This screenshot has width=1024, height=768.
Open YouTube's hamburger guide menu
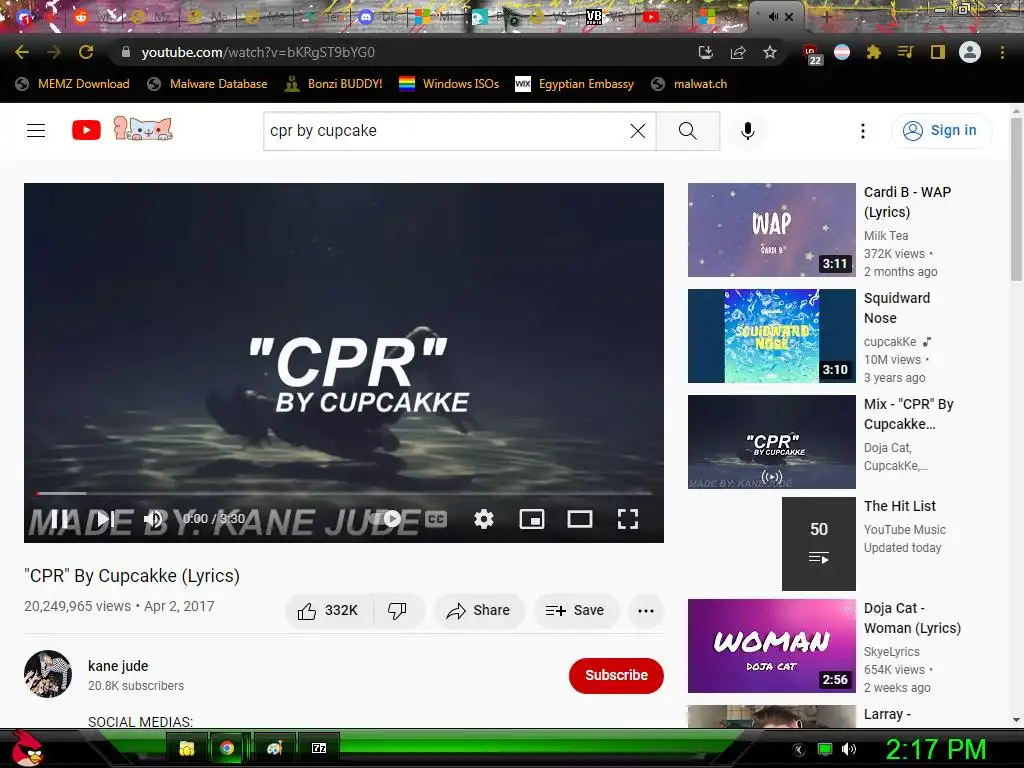pyautogui.click(x=36, y=131)
